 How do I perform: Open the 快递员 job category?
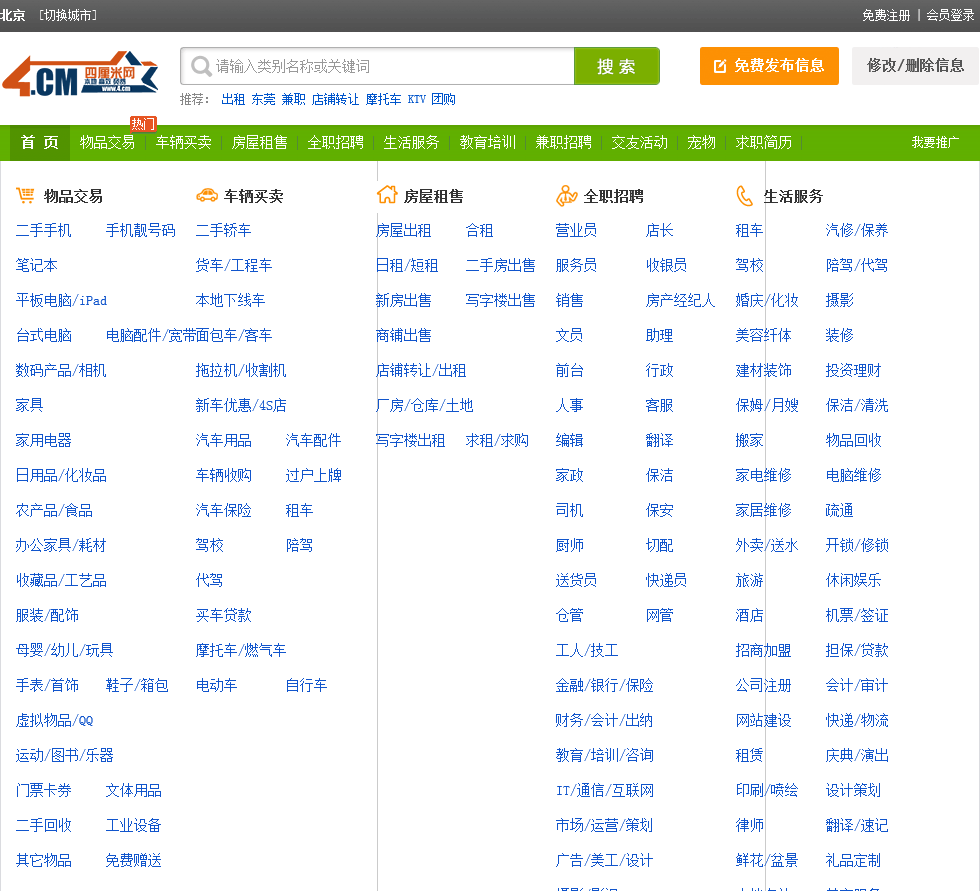(x=666, y=580)
